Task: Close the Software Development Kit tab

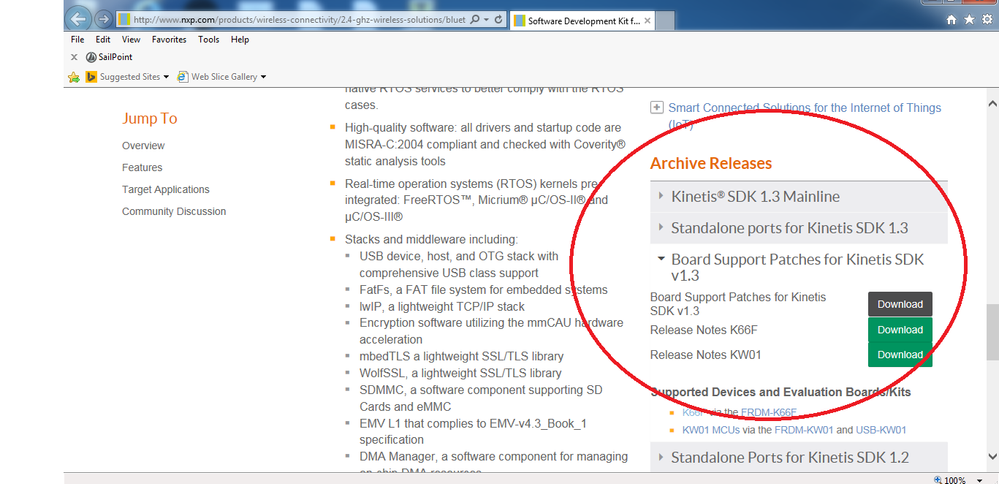Action: point(647,20)
